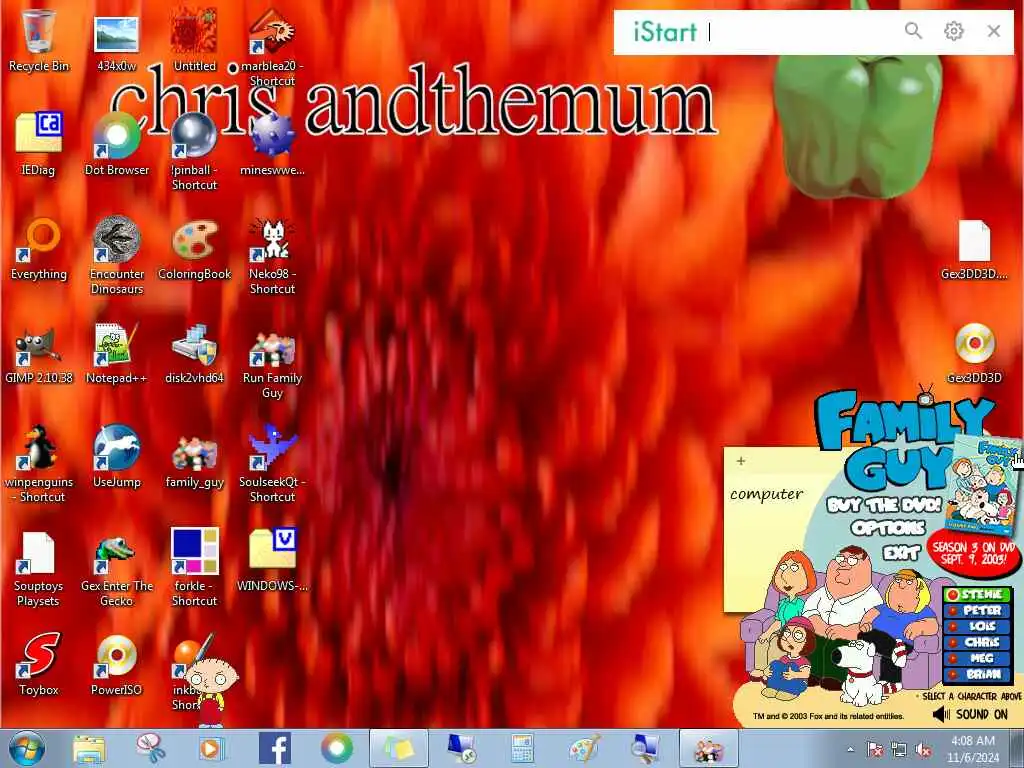Select BRIAN in the character list

[978, 674]
